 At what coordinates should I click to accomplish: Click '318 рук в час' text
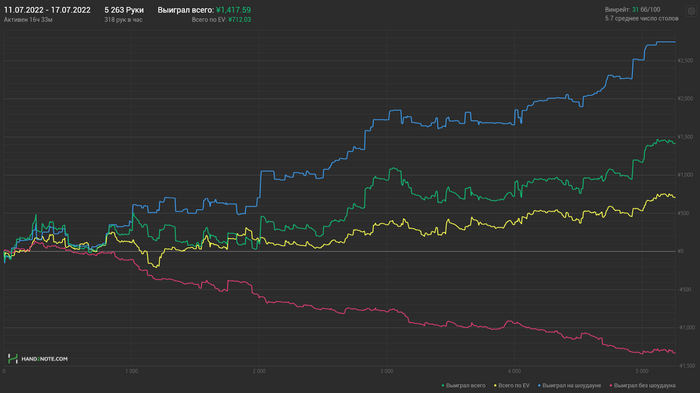(123, 20)
